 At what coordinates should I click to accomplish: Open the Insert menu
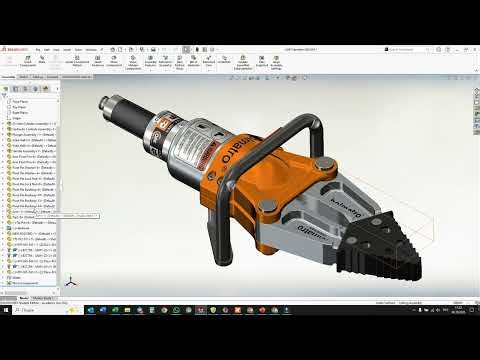tap(67, 50)
